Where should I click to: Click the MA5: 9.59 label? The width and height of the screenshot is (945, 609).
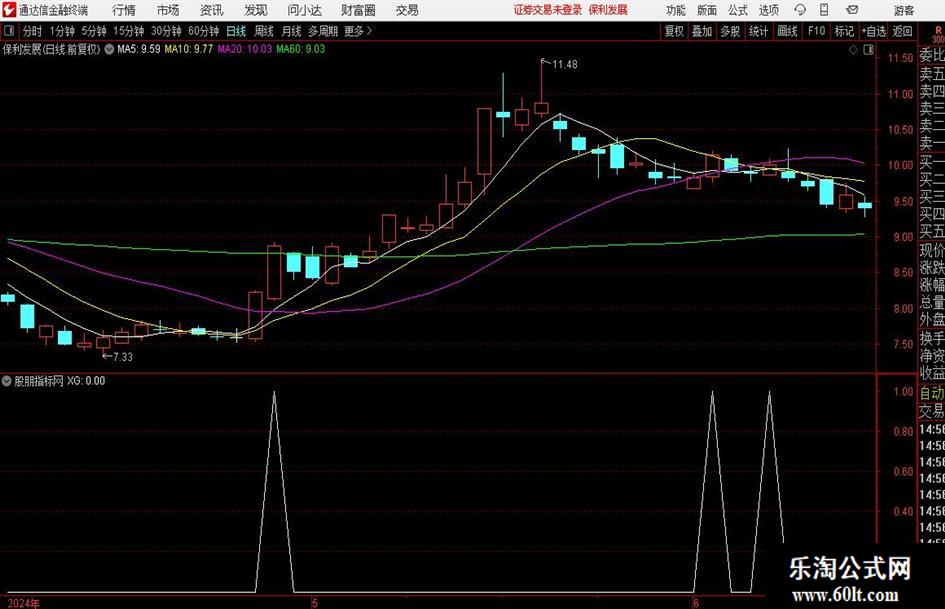[x=139, y=49]
